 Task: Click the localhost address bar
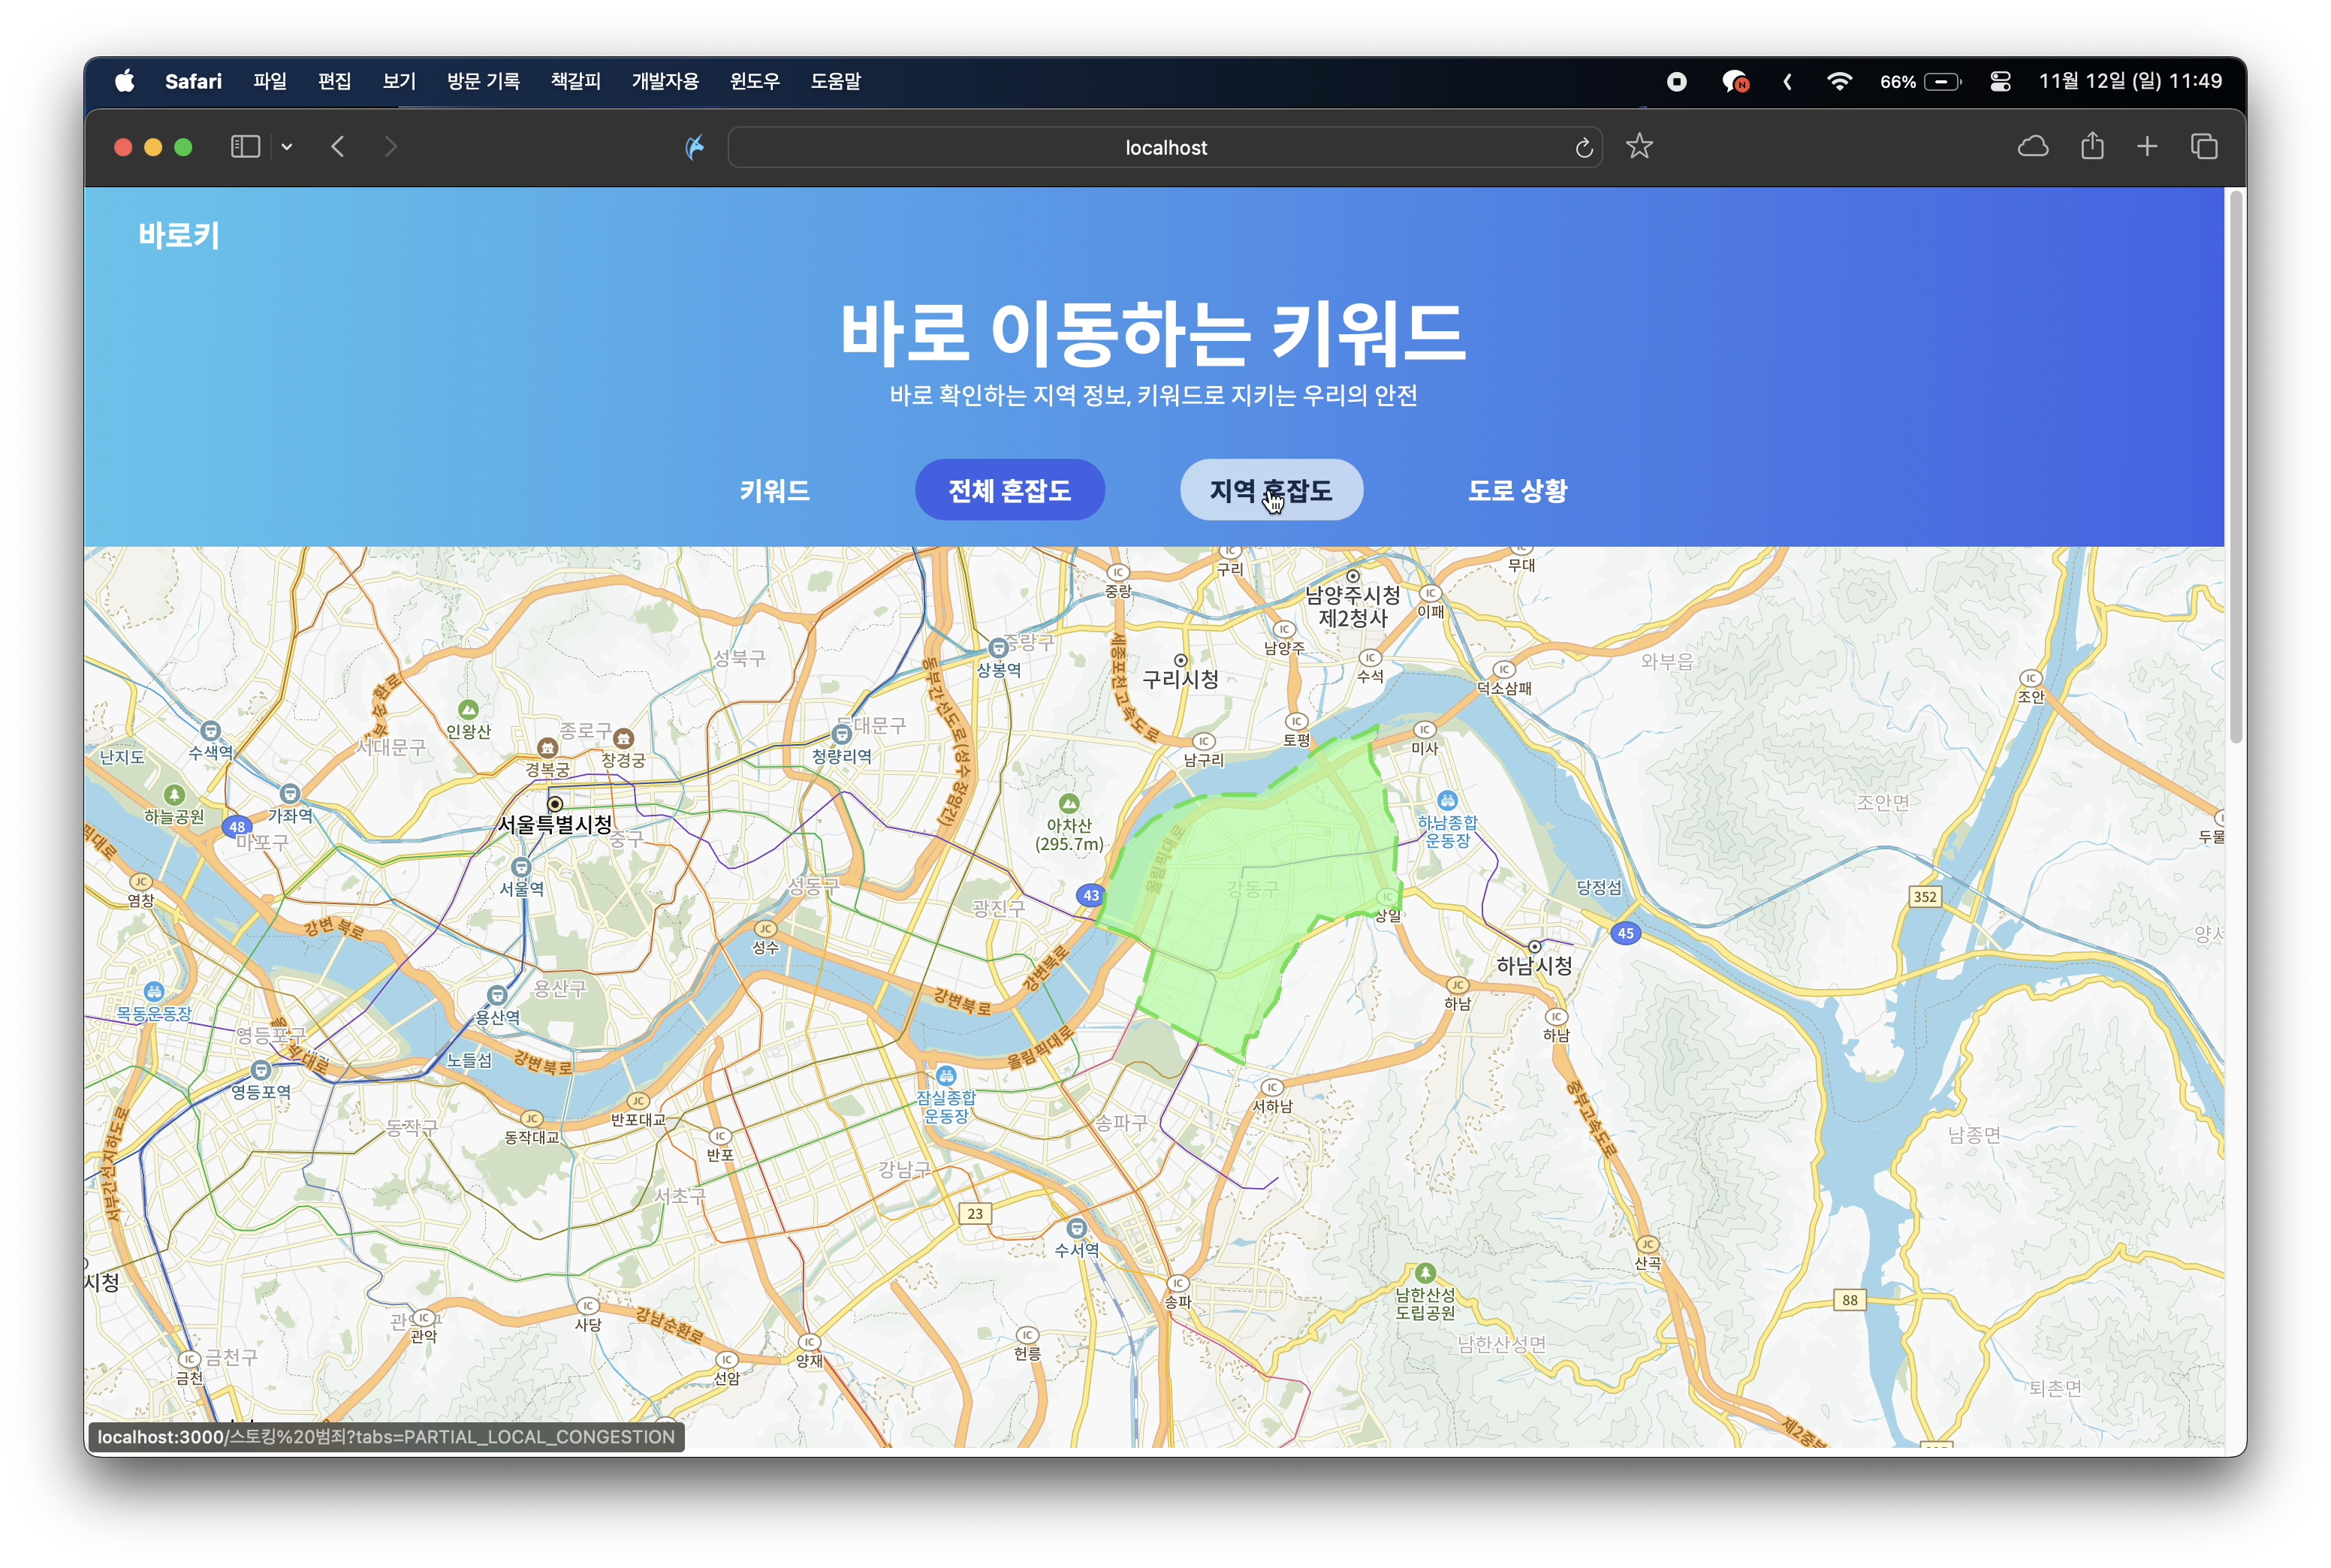[x=1165, y=148]
